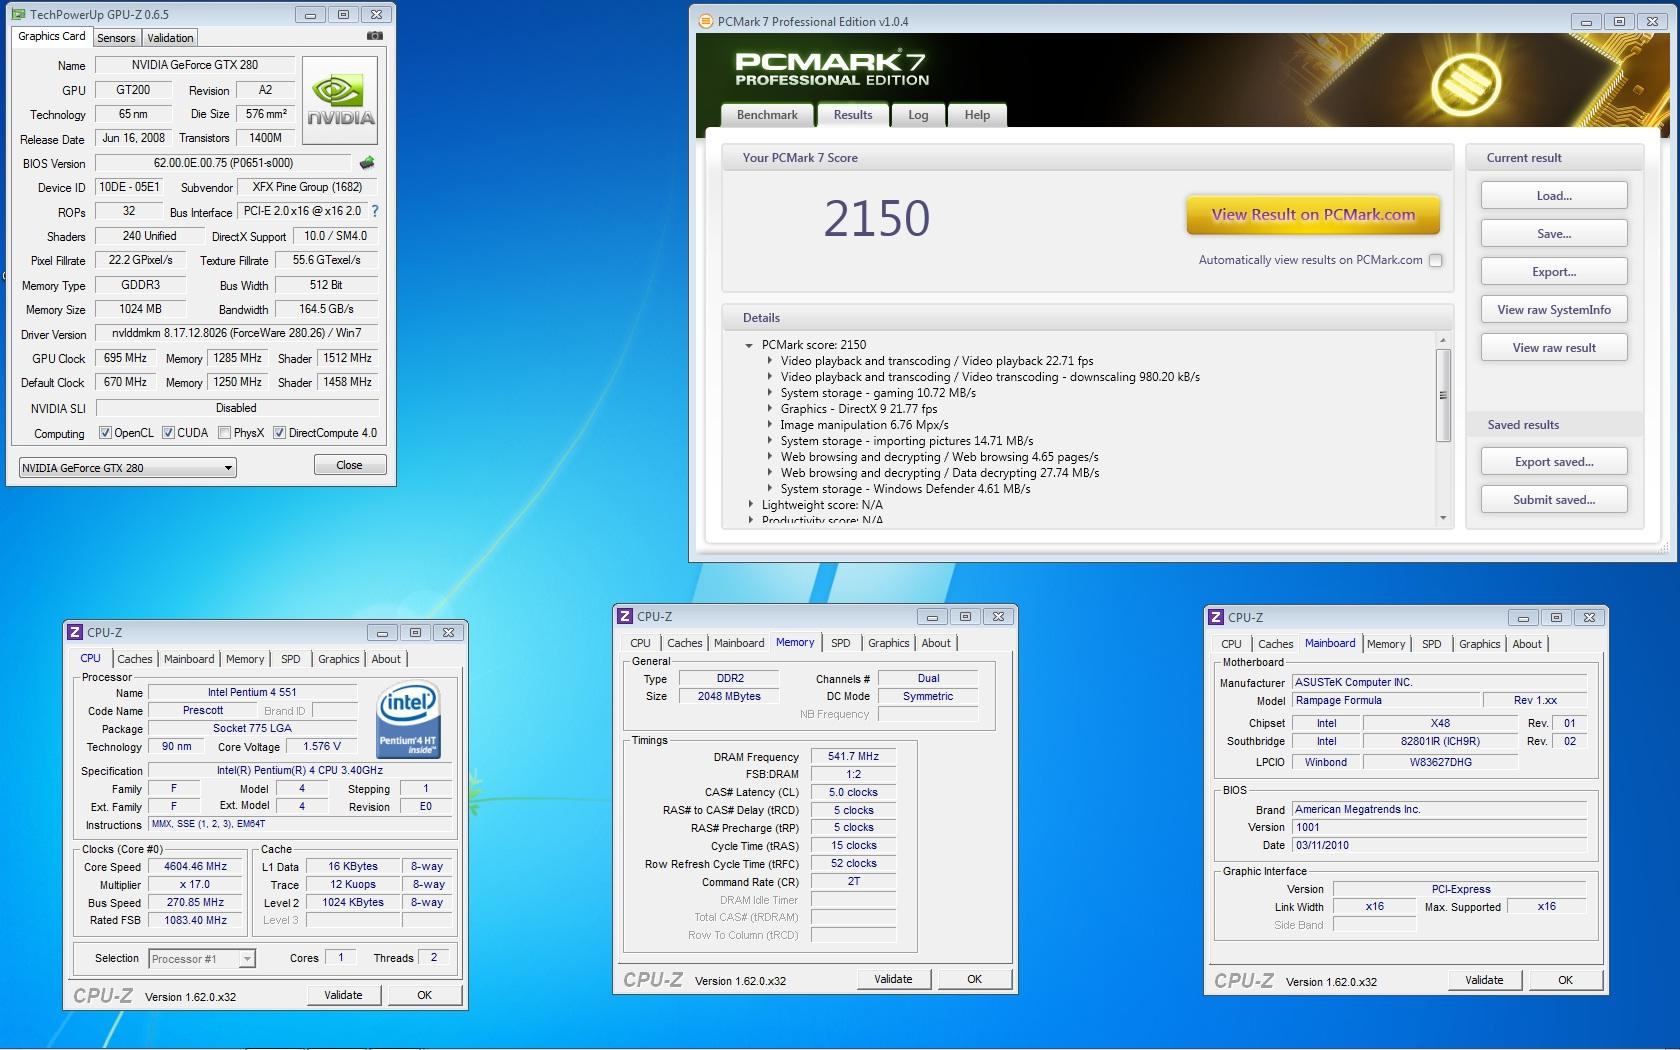This screenshot has width=1680, height=1050.
Task: Open the PCMark 7 Log tab
Action: click(x=918, y=115)
